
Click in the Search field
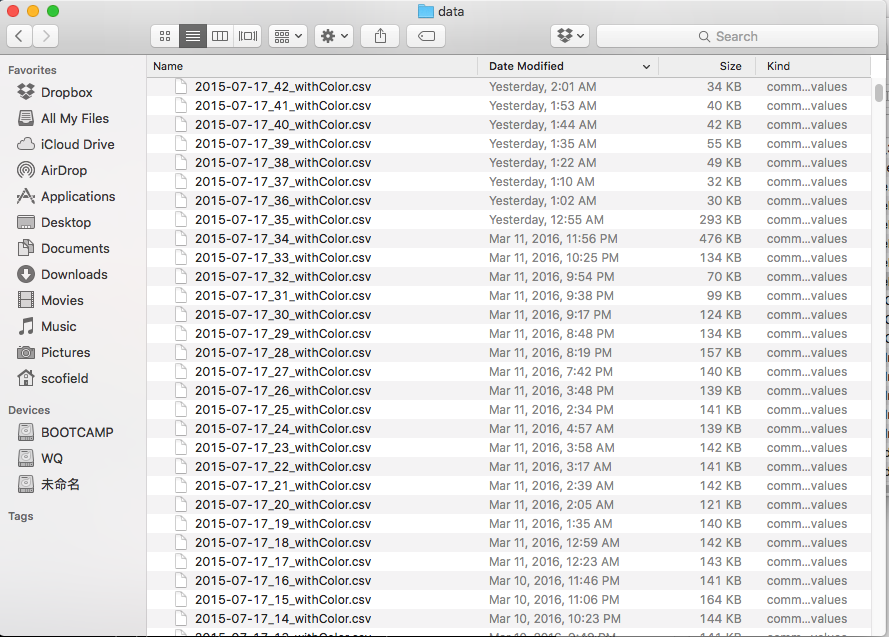pyautogui.click(x=737, y=36)
